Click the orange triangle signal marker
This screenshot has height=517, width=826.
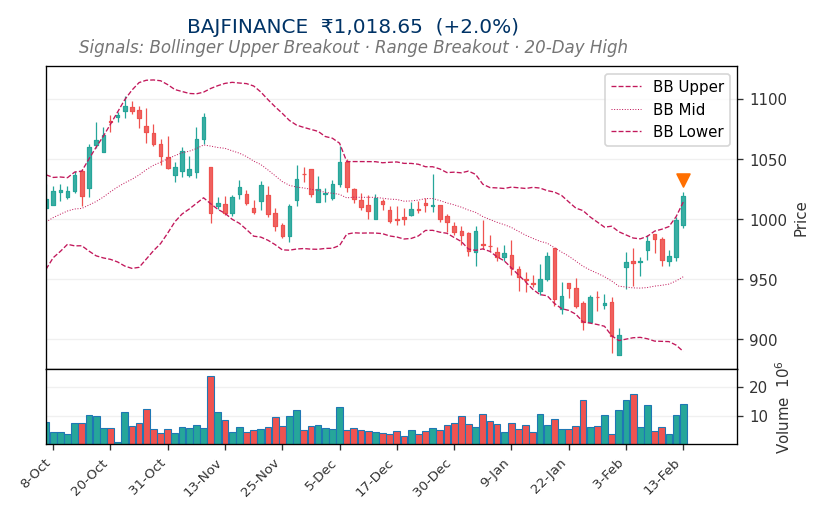[683, 180]
